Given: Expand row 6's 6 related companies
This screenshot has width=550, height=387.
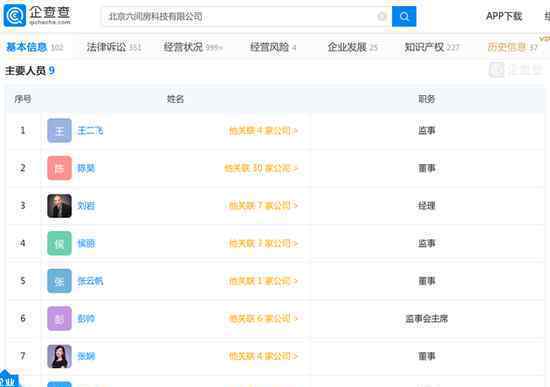Looking at the screenshot, I should click(x=263, y=319).
